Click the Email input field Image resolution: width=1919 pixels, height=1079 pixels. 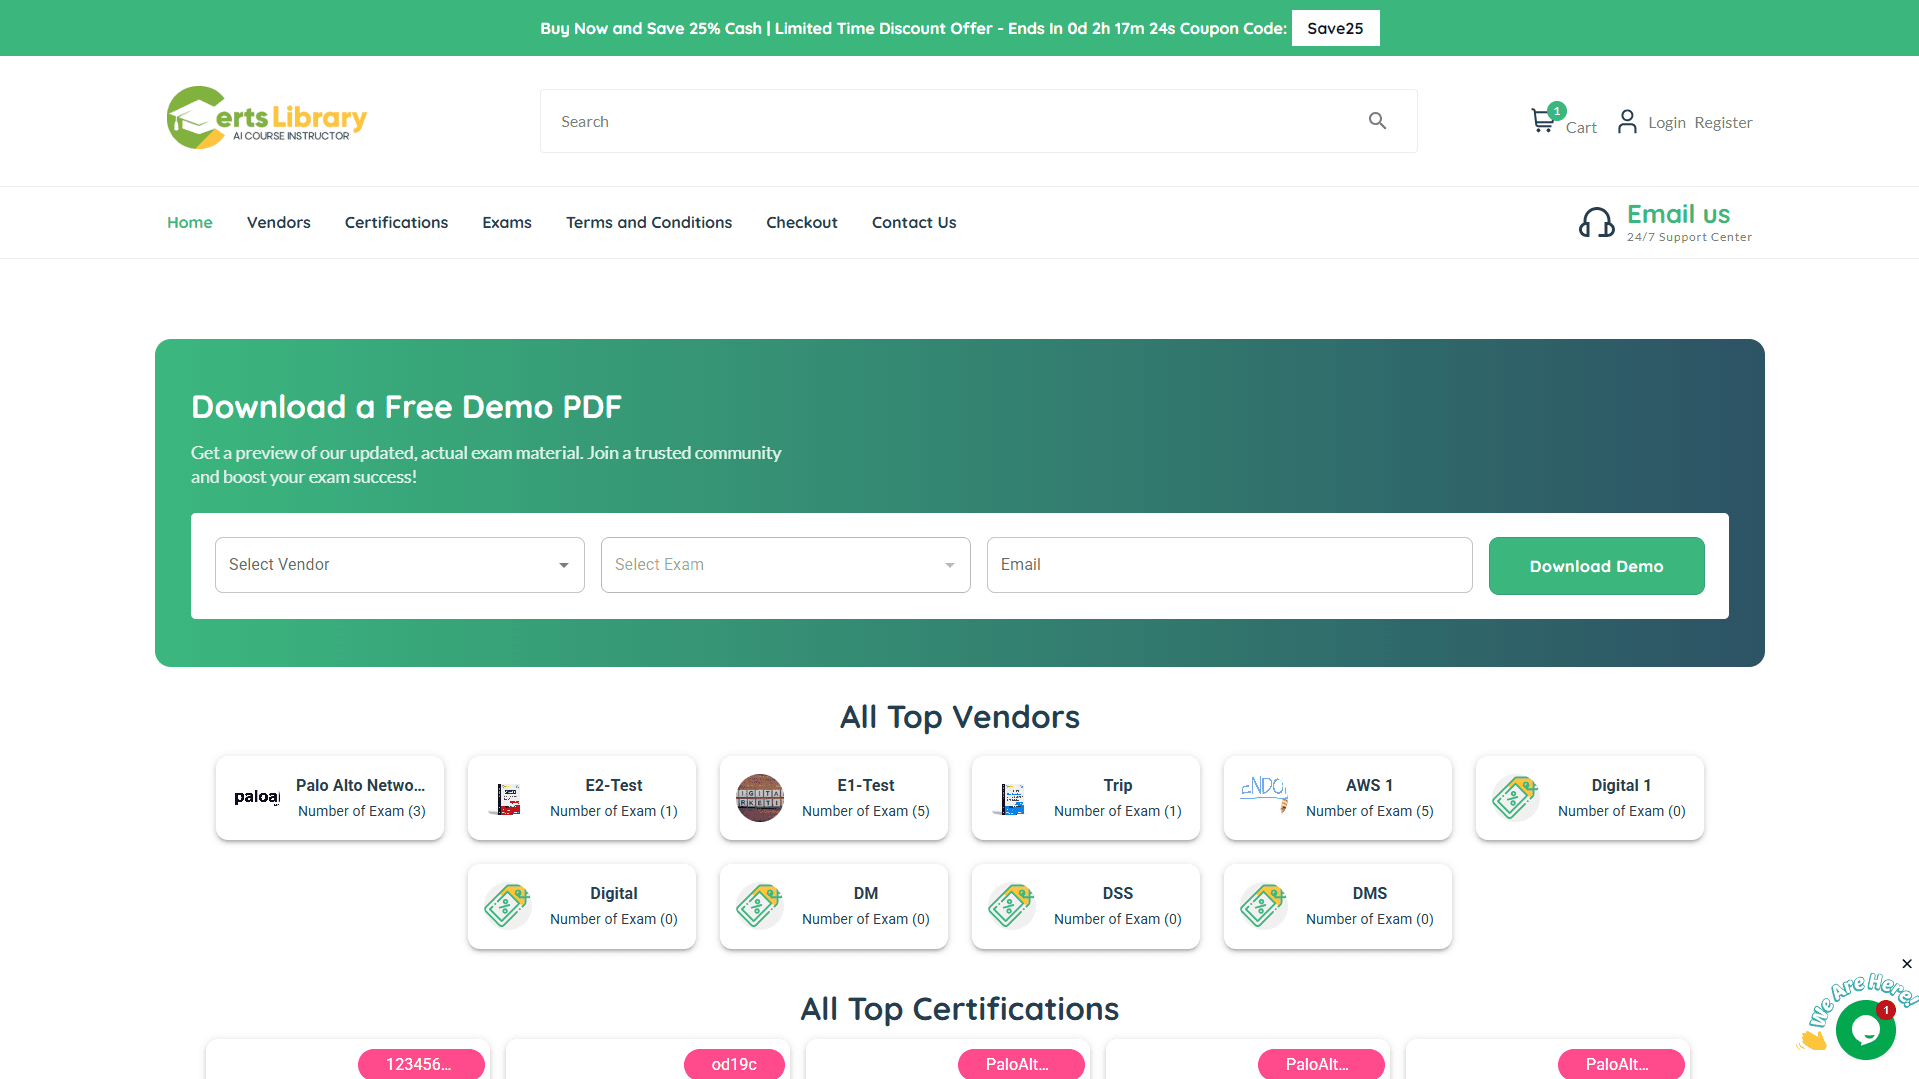(x=1229, y=564)
